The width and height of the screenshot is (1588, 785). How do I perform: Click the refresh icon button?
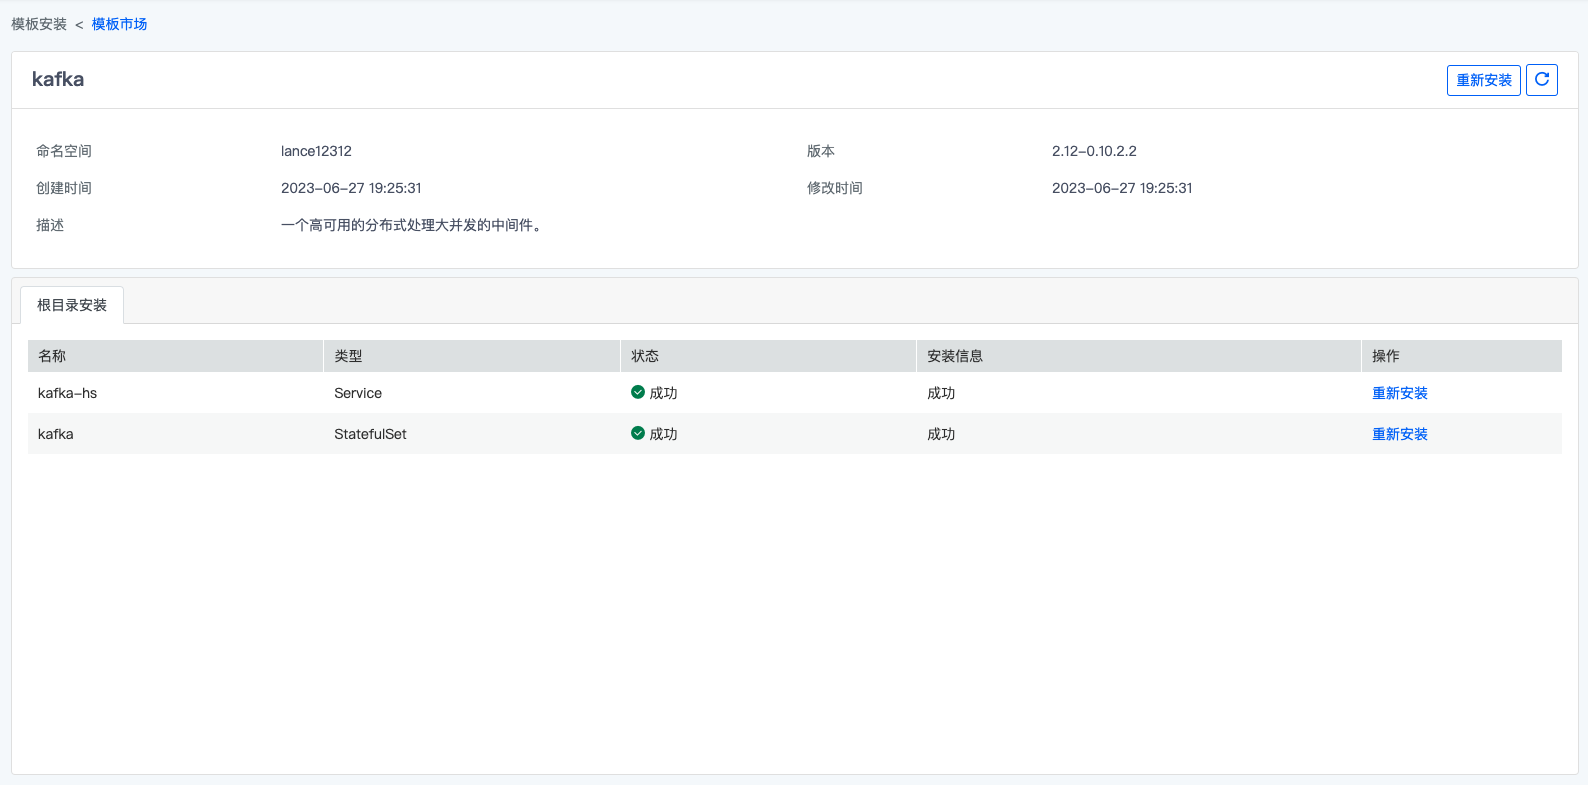[x=1541, y=80]
